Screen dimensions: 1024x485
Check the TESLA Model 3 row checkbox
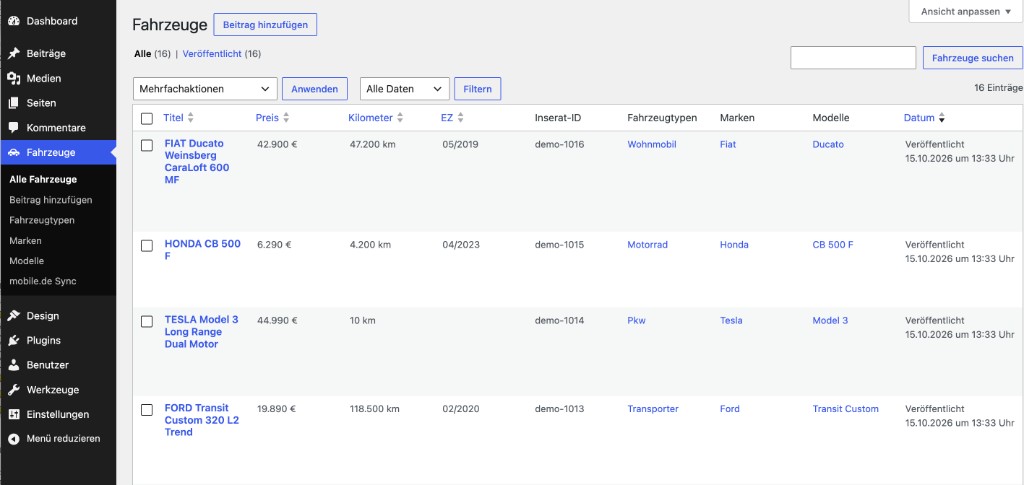147,321
